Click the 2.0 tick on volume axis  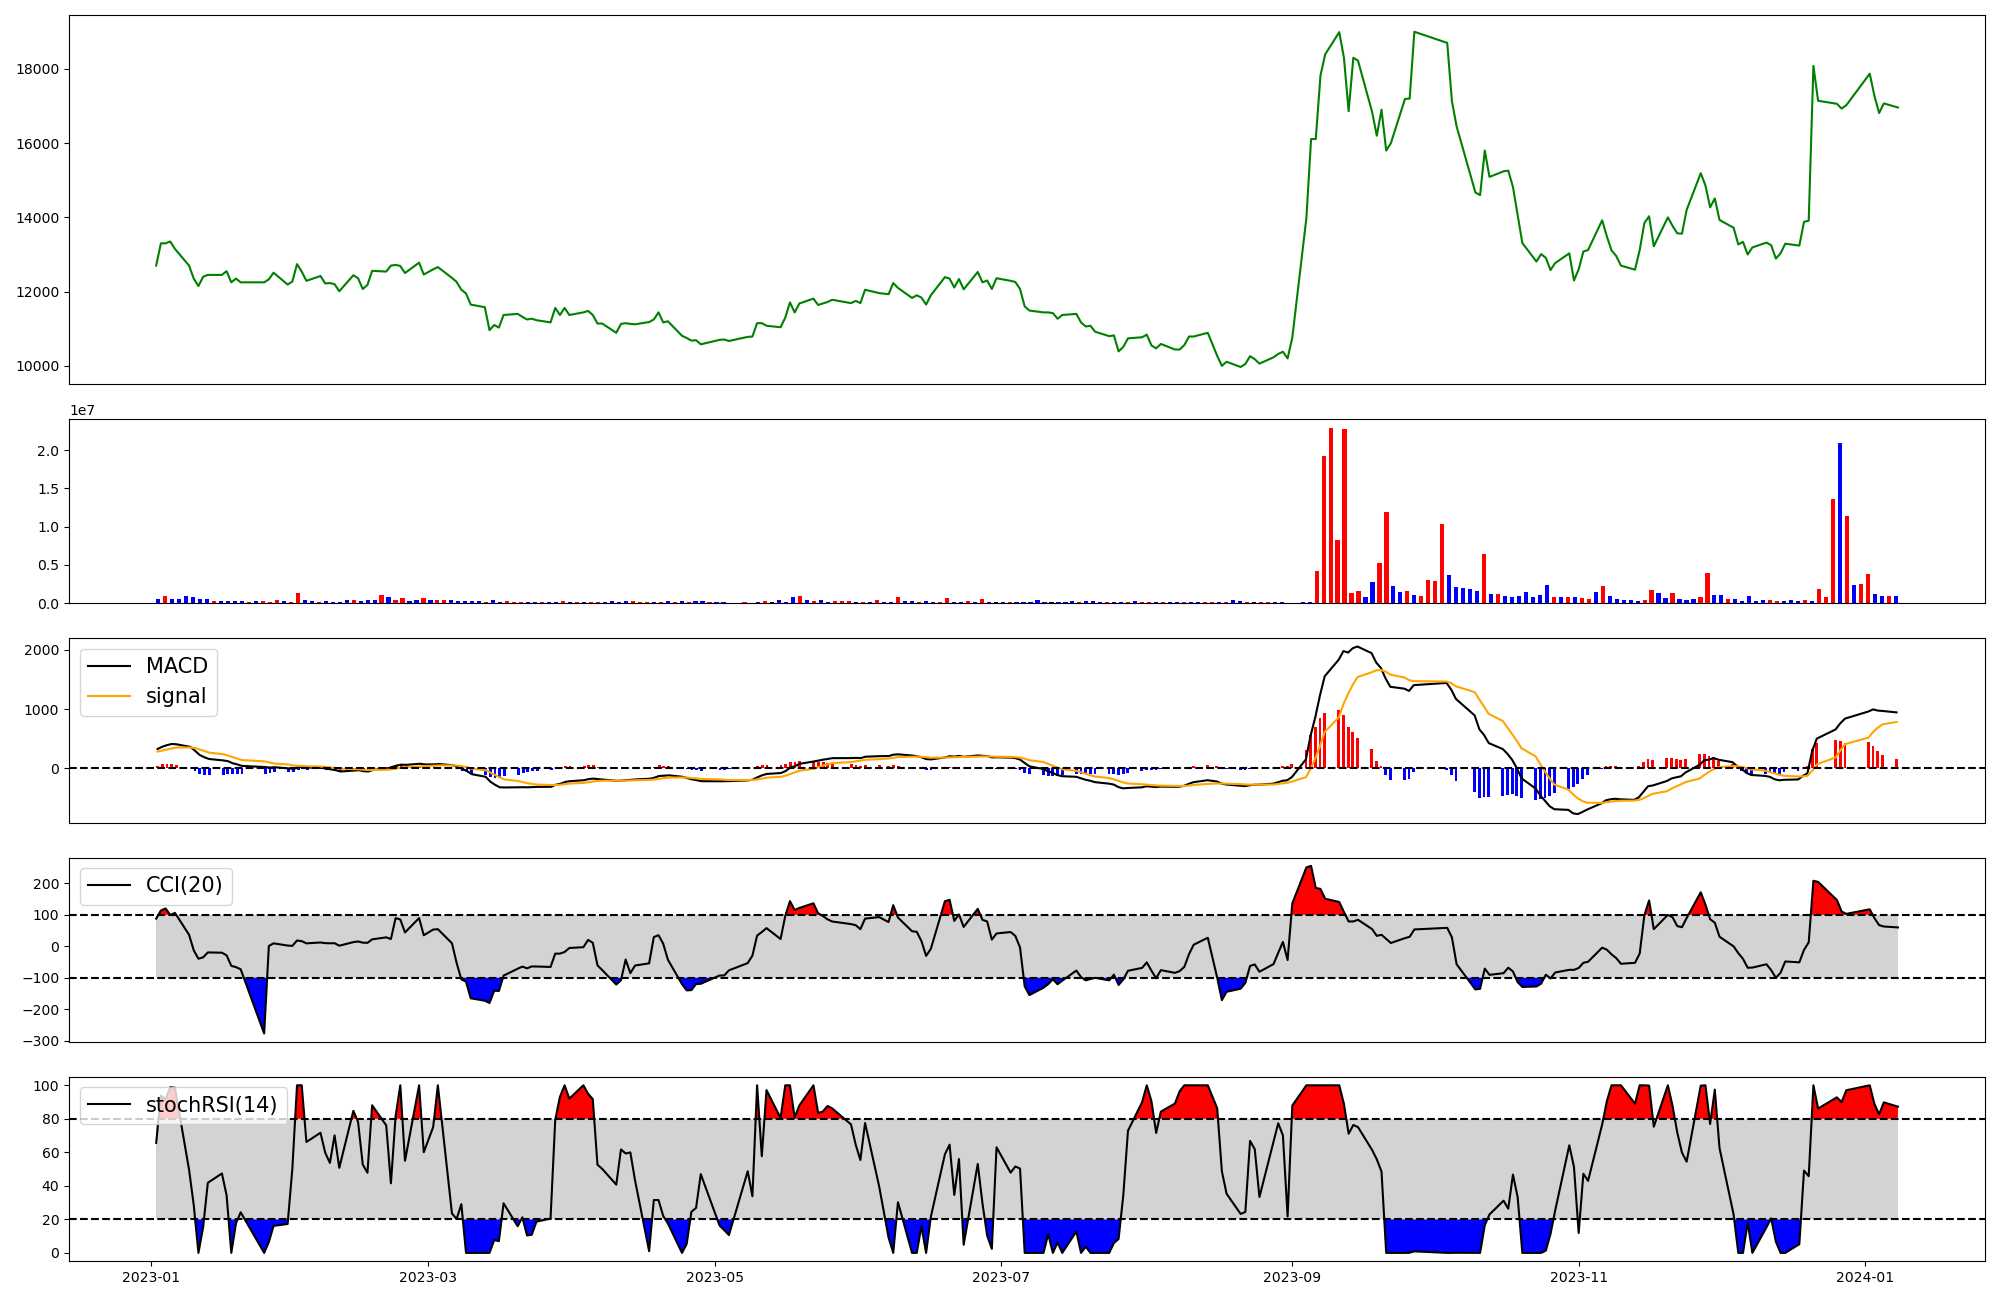click(49, 451)
